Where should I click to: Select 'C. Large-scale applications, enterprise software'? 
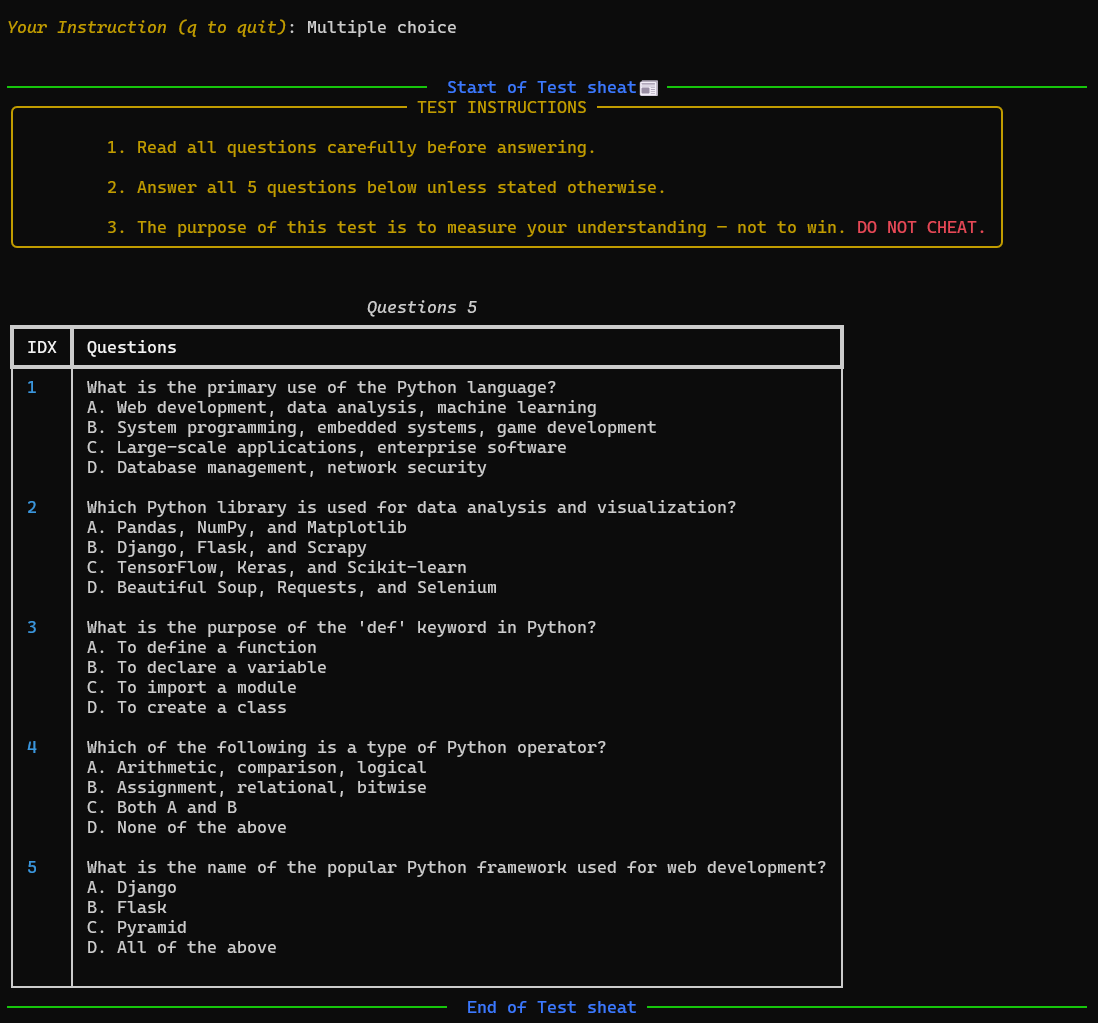326,447
